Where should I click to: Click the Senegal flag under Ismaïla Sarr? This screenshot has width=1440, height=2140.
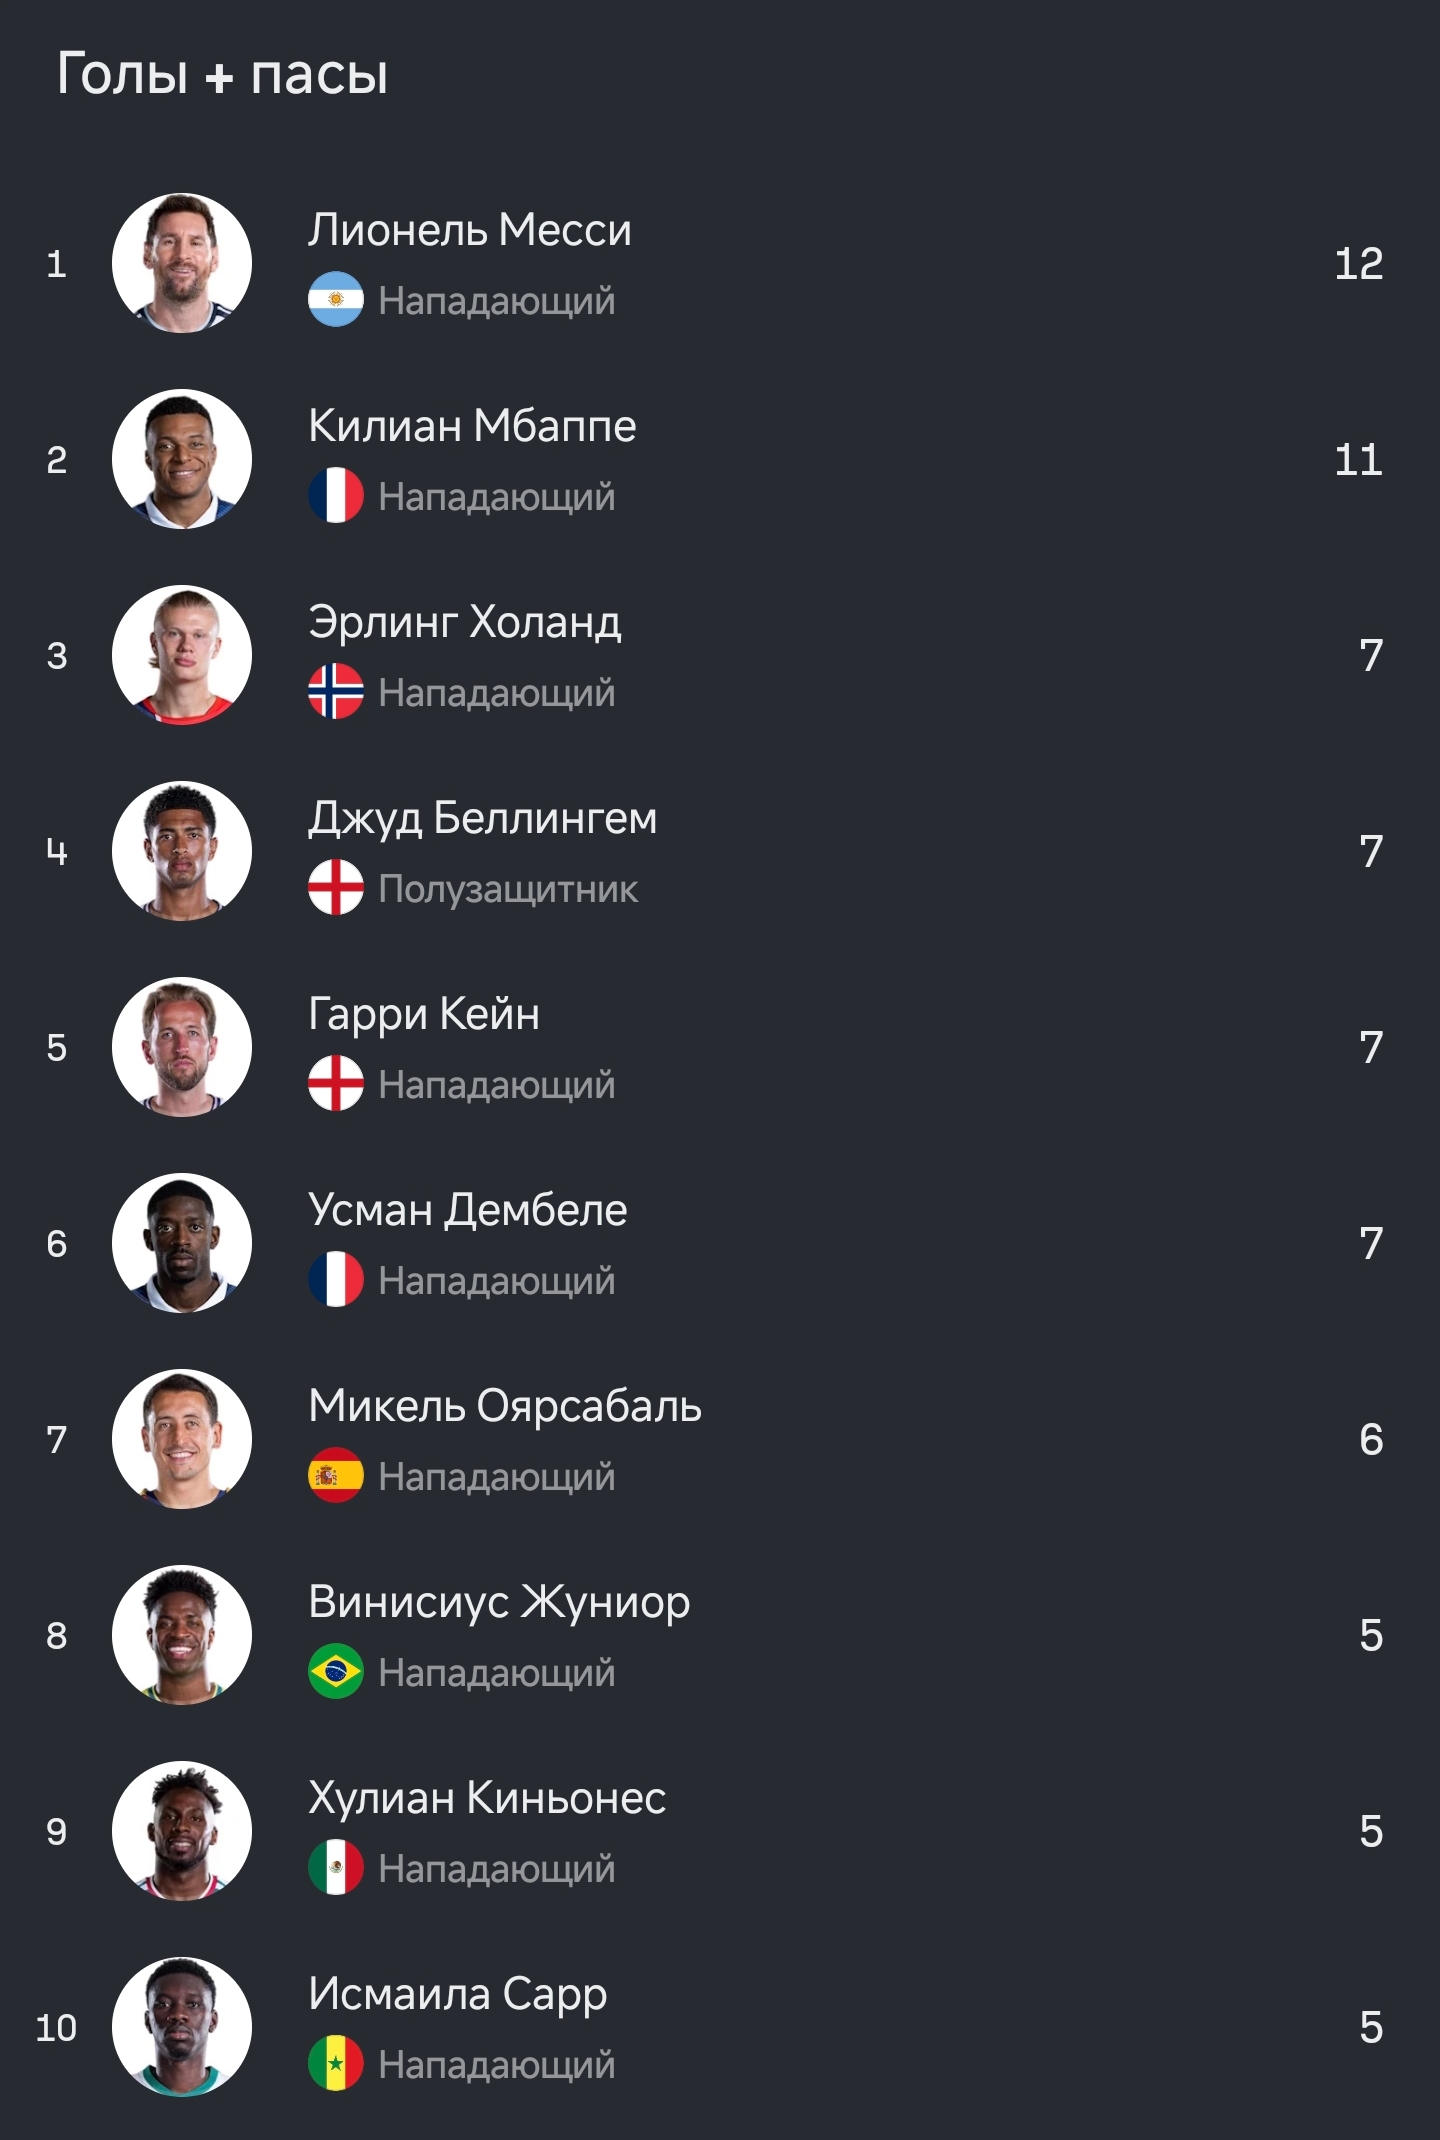click(x=336, y=2063)
